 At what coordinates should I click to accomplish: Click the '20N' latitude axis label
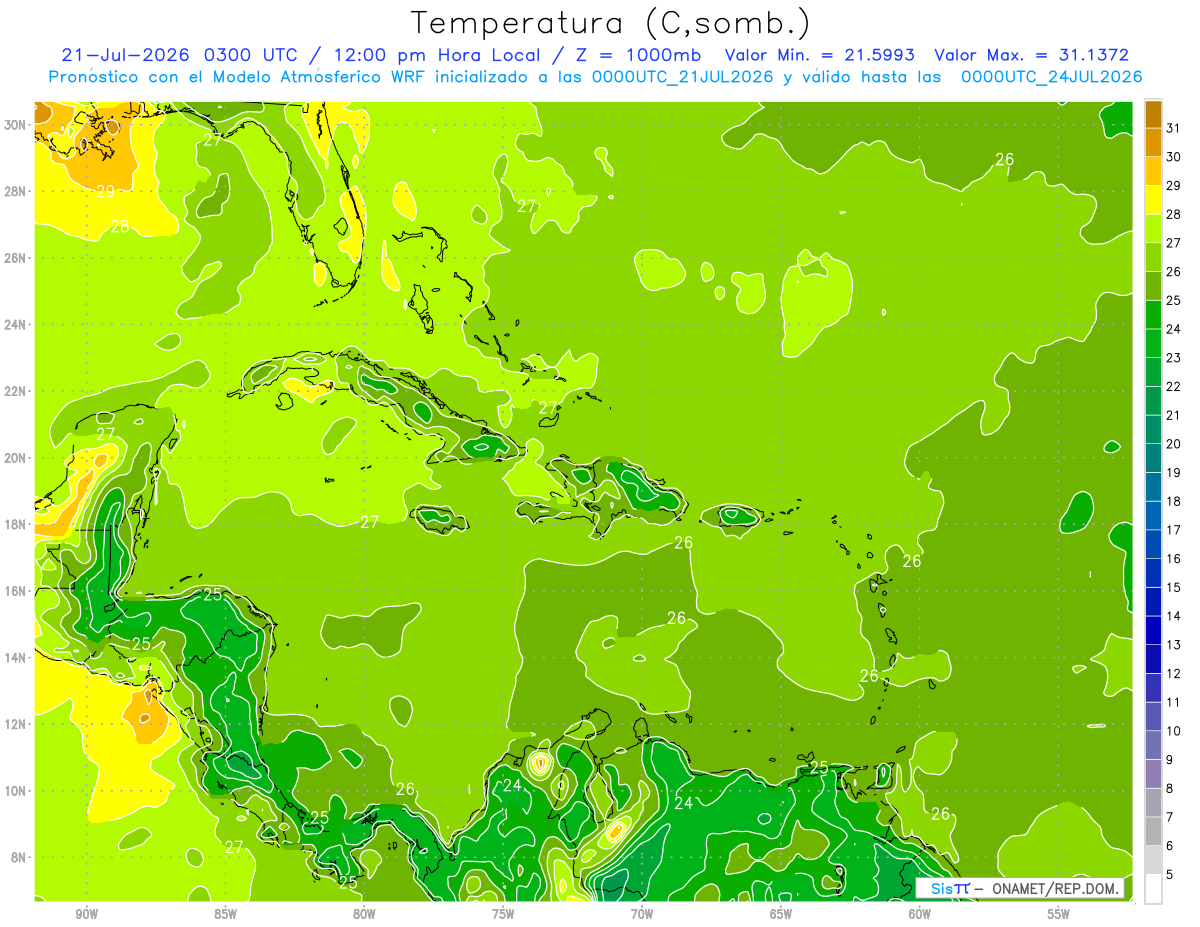pyautogui.click(x=15, y=458)
